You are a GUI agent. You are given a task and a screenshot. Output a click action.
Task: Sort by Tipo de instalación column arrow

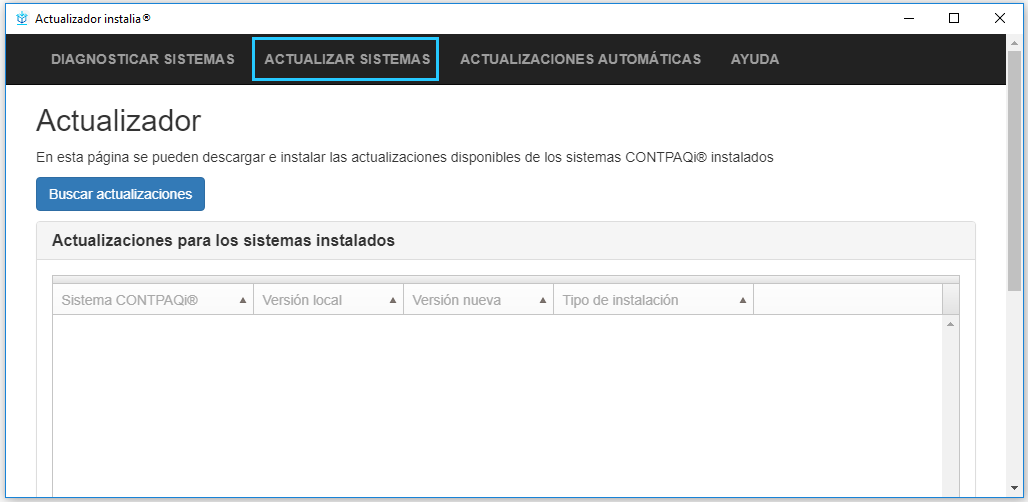click(x=743, y=300)
